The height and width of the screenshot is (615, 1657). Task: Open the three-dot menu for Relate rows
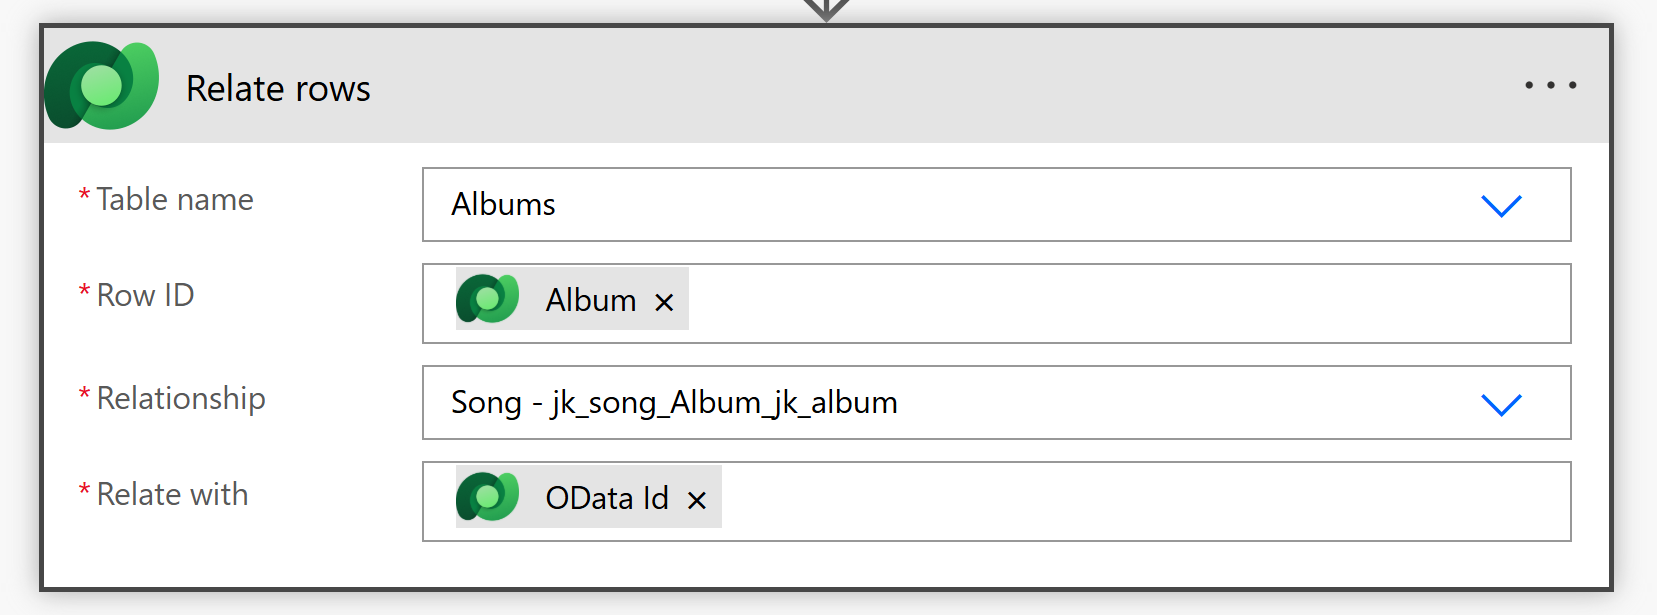coord(1550,86)
